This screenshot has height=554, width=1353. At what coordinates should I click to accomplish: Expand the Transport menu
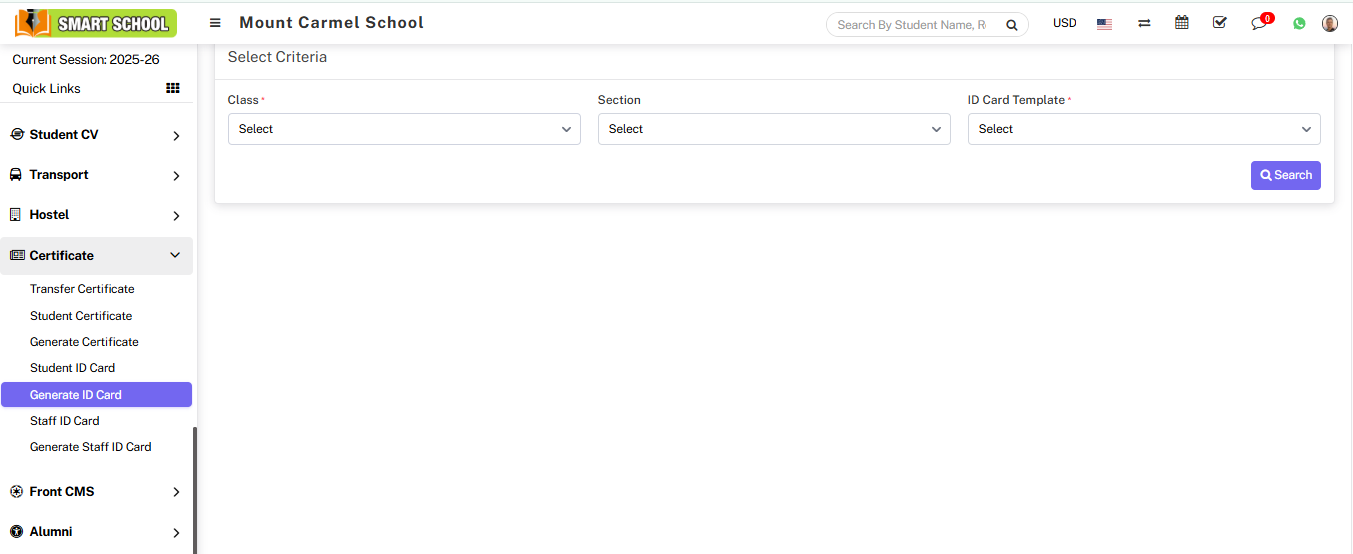(x=96, y=175)
